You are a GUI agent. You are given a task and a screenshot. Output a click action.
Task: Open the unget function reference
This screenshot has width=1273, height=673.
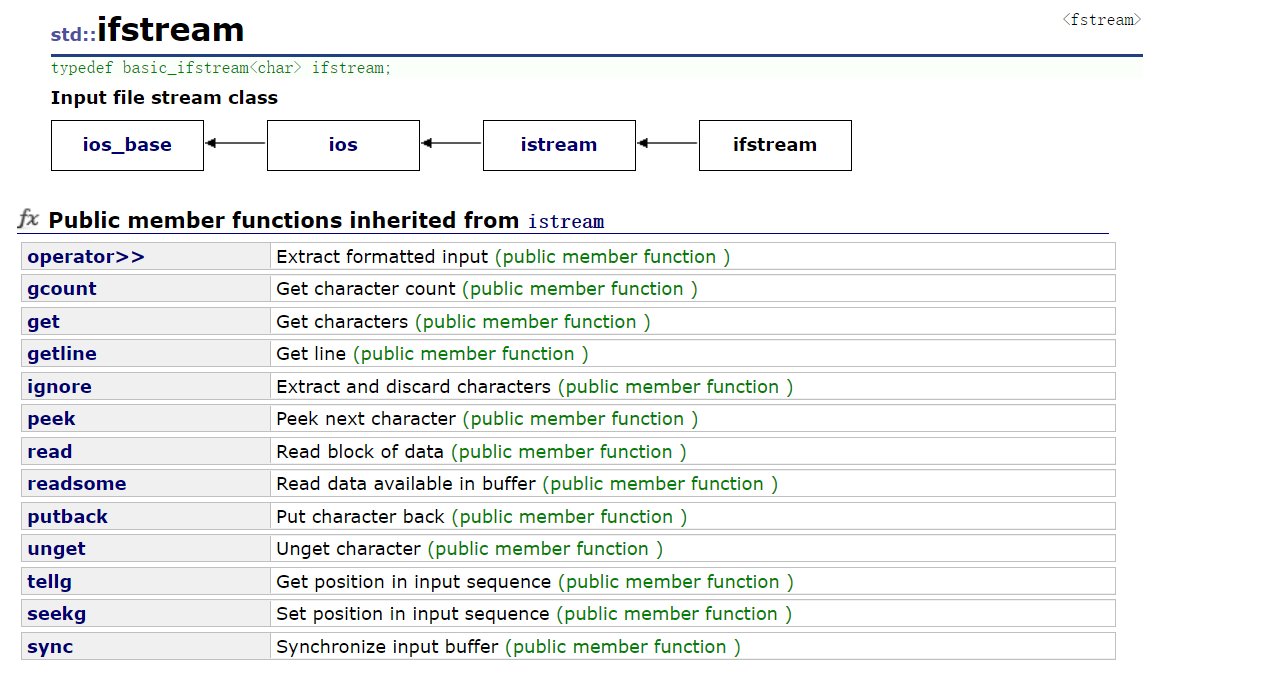[55, 548]
